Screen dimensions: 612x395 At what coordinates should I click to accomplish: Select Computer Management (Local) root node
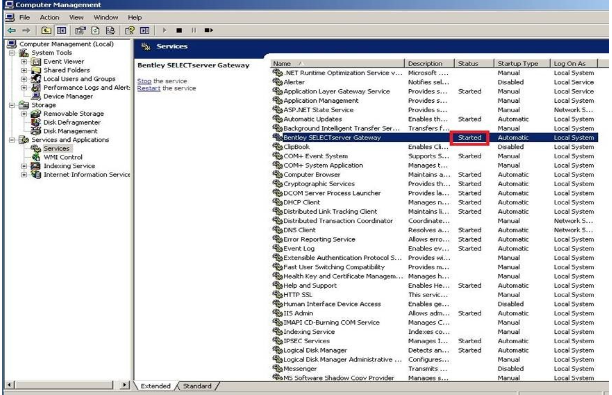66,44
